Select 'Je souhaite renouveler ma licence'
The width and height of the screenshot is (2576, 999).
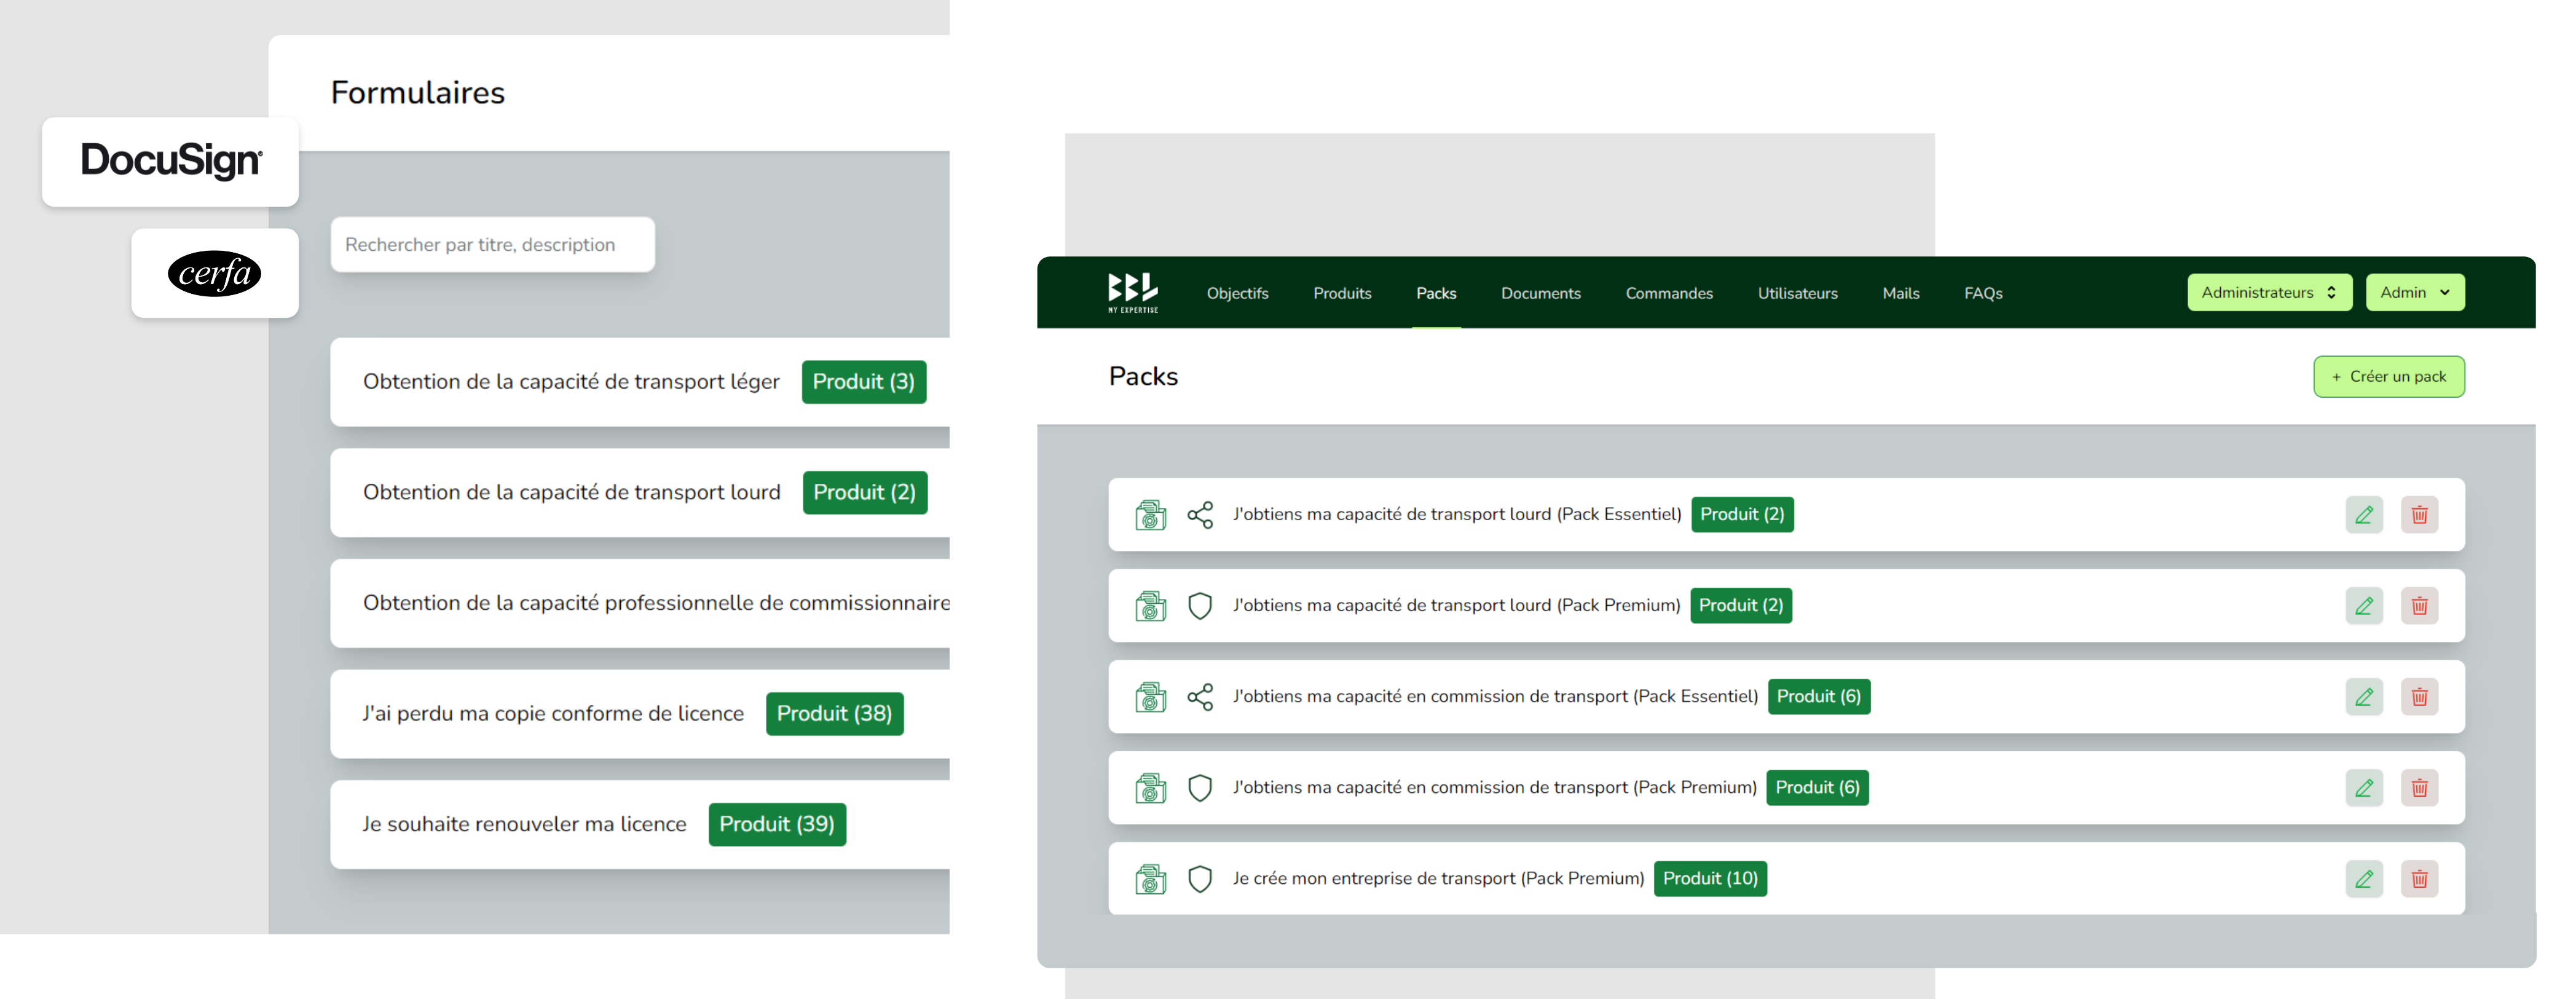524,824
